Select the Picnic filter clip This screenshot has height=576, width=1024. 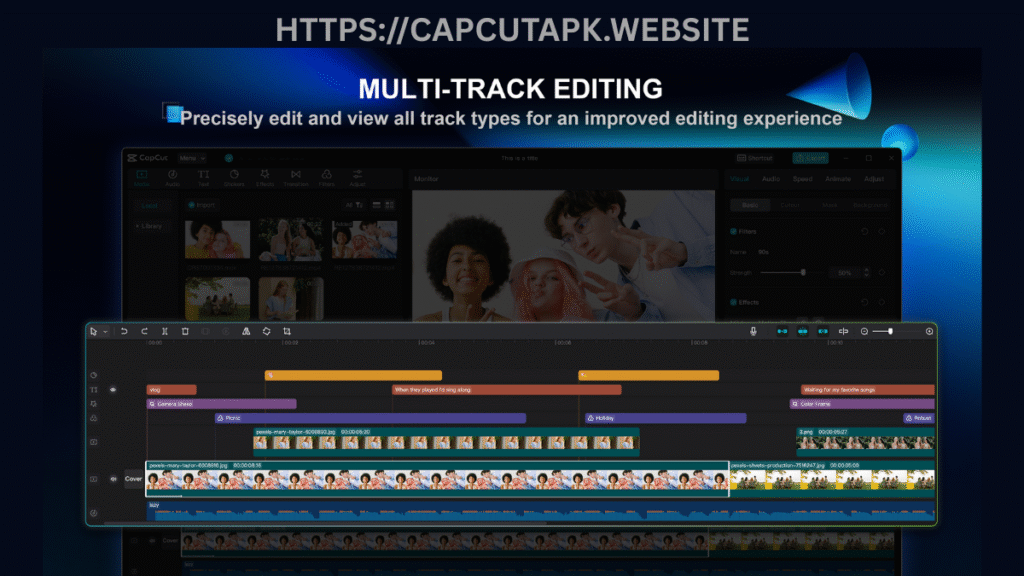(x=370, y=418)
